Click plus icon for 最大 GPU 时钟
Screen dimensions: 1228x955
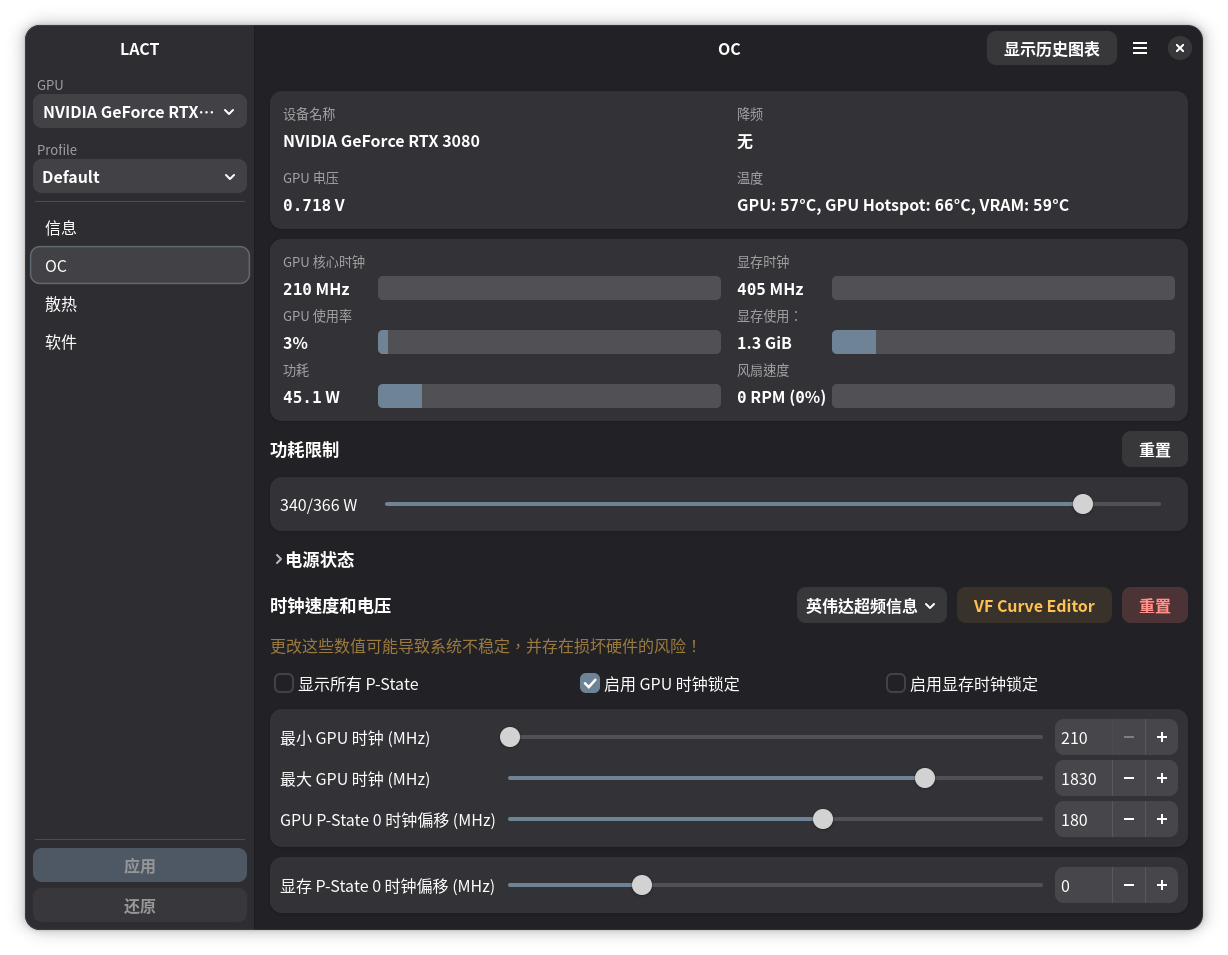[x=1161, y=778]
